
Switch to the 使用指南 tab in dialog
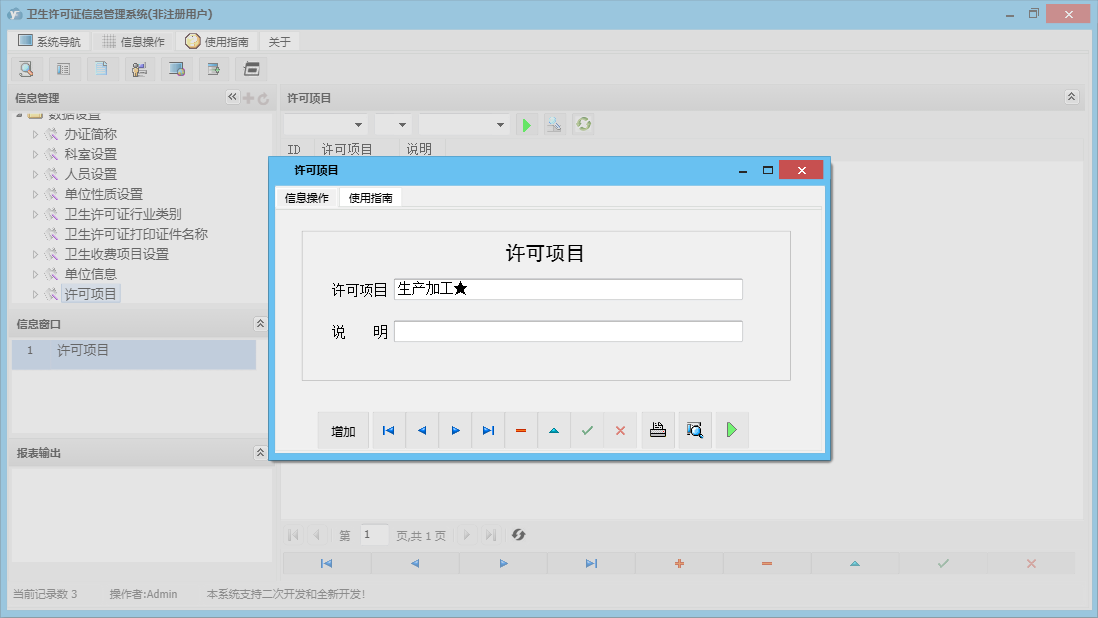point(371,197)
